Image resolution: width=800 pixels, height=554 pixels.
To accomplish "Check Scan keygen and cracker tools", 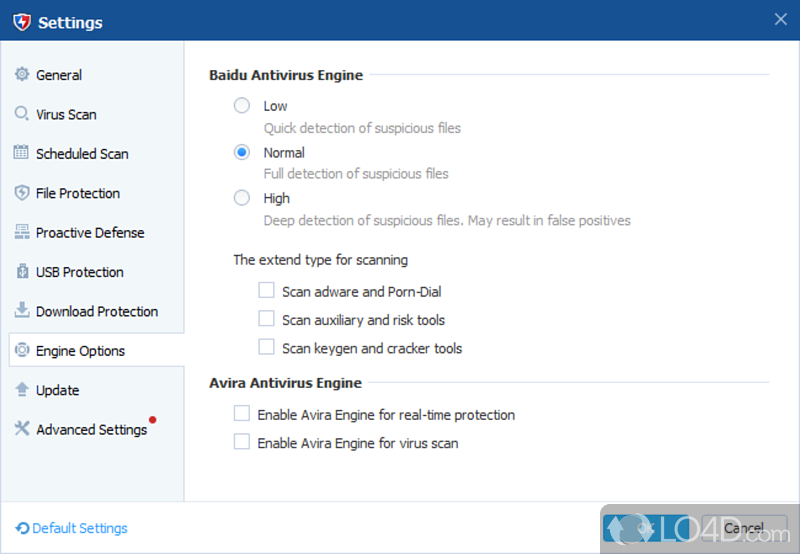I will [x=266, y=348].
